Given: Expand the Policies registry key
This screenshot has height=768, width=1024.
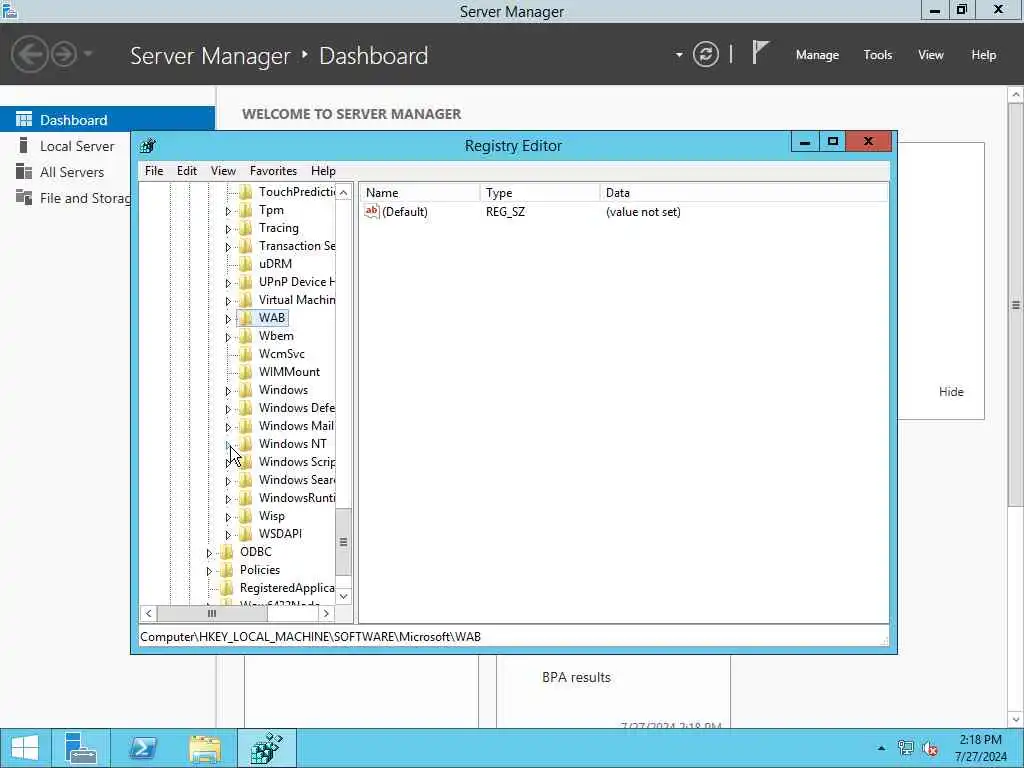Looking at the screenshot, I should [209, 571].
